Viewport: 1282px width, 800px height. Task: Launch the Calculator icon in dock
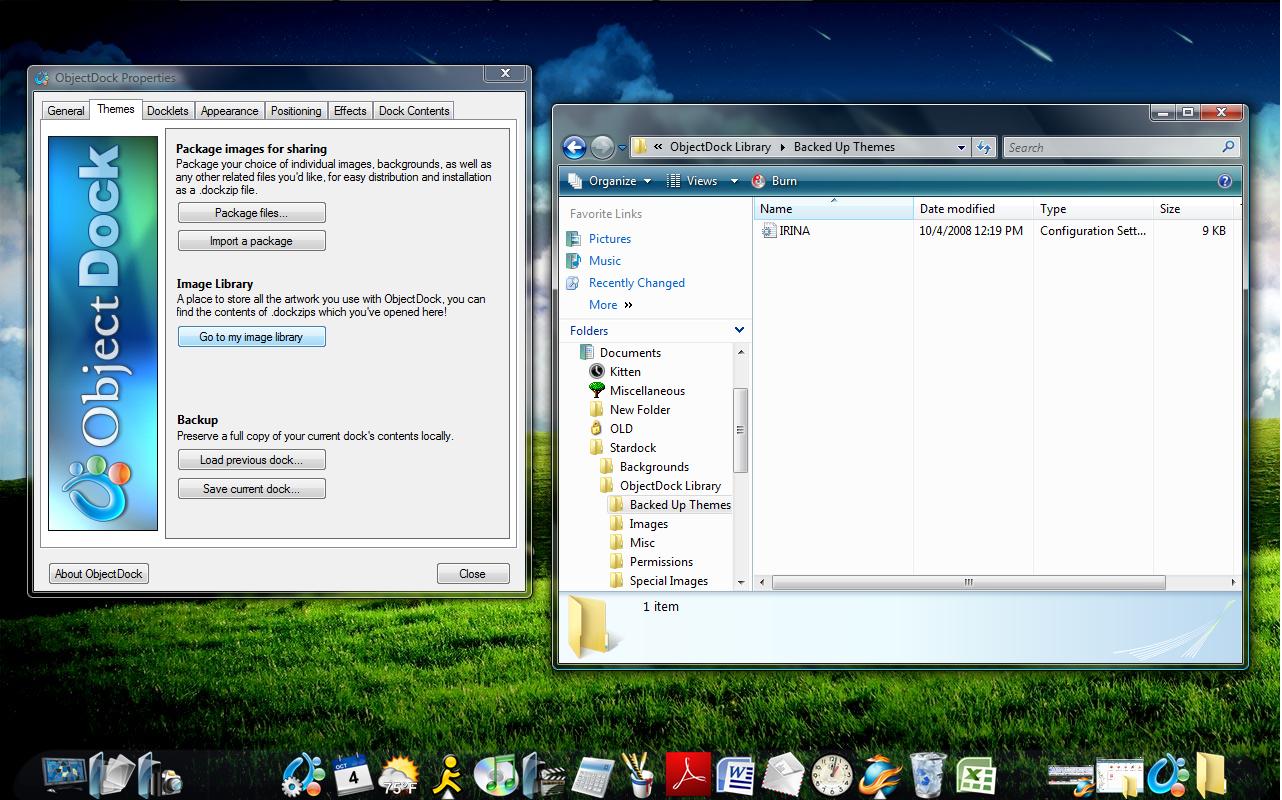pyautogui.click(x=592, y=776)
